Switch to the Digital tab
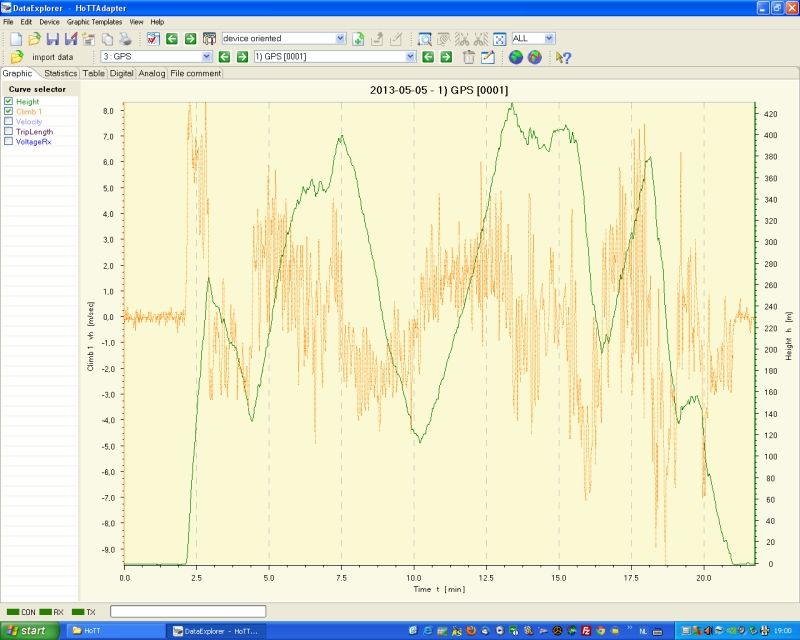Image resolution: width=800 pixels, height=640 pixels. point(121,73)
